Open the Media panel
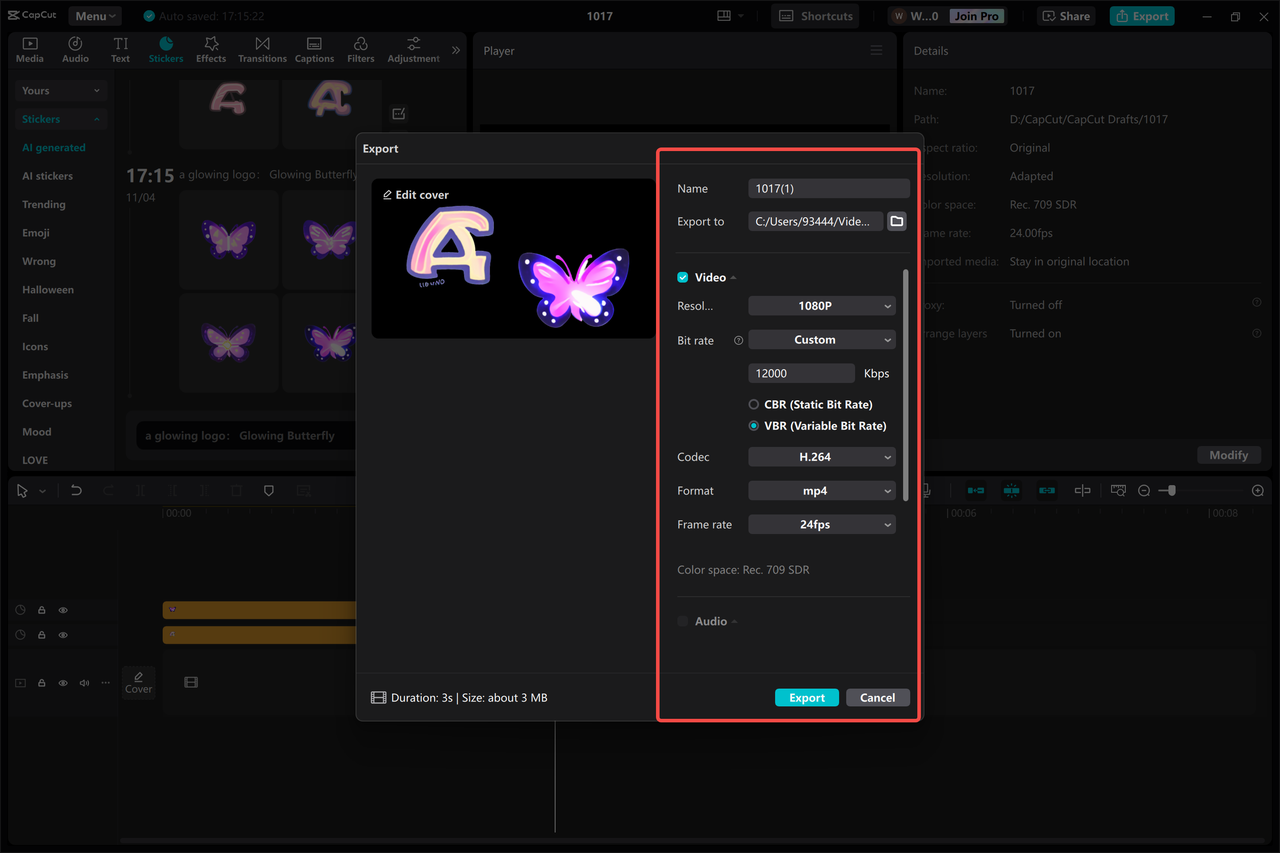Screen dimensions: 1280x853 (30, 50)
